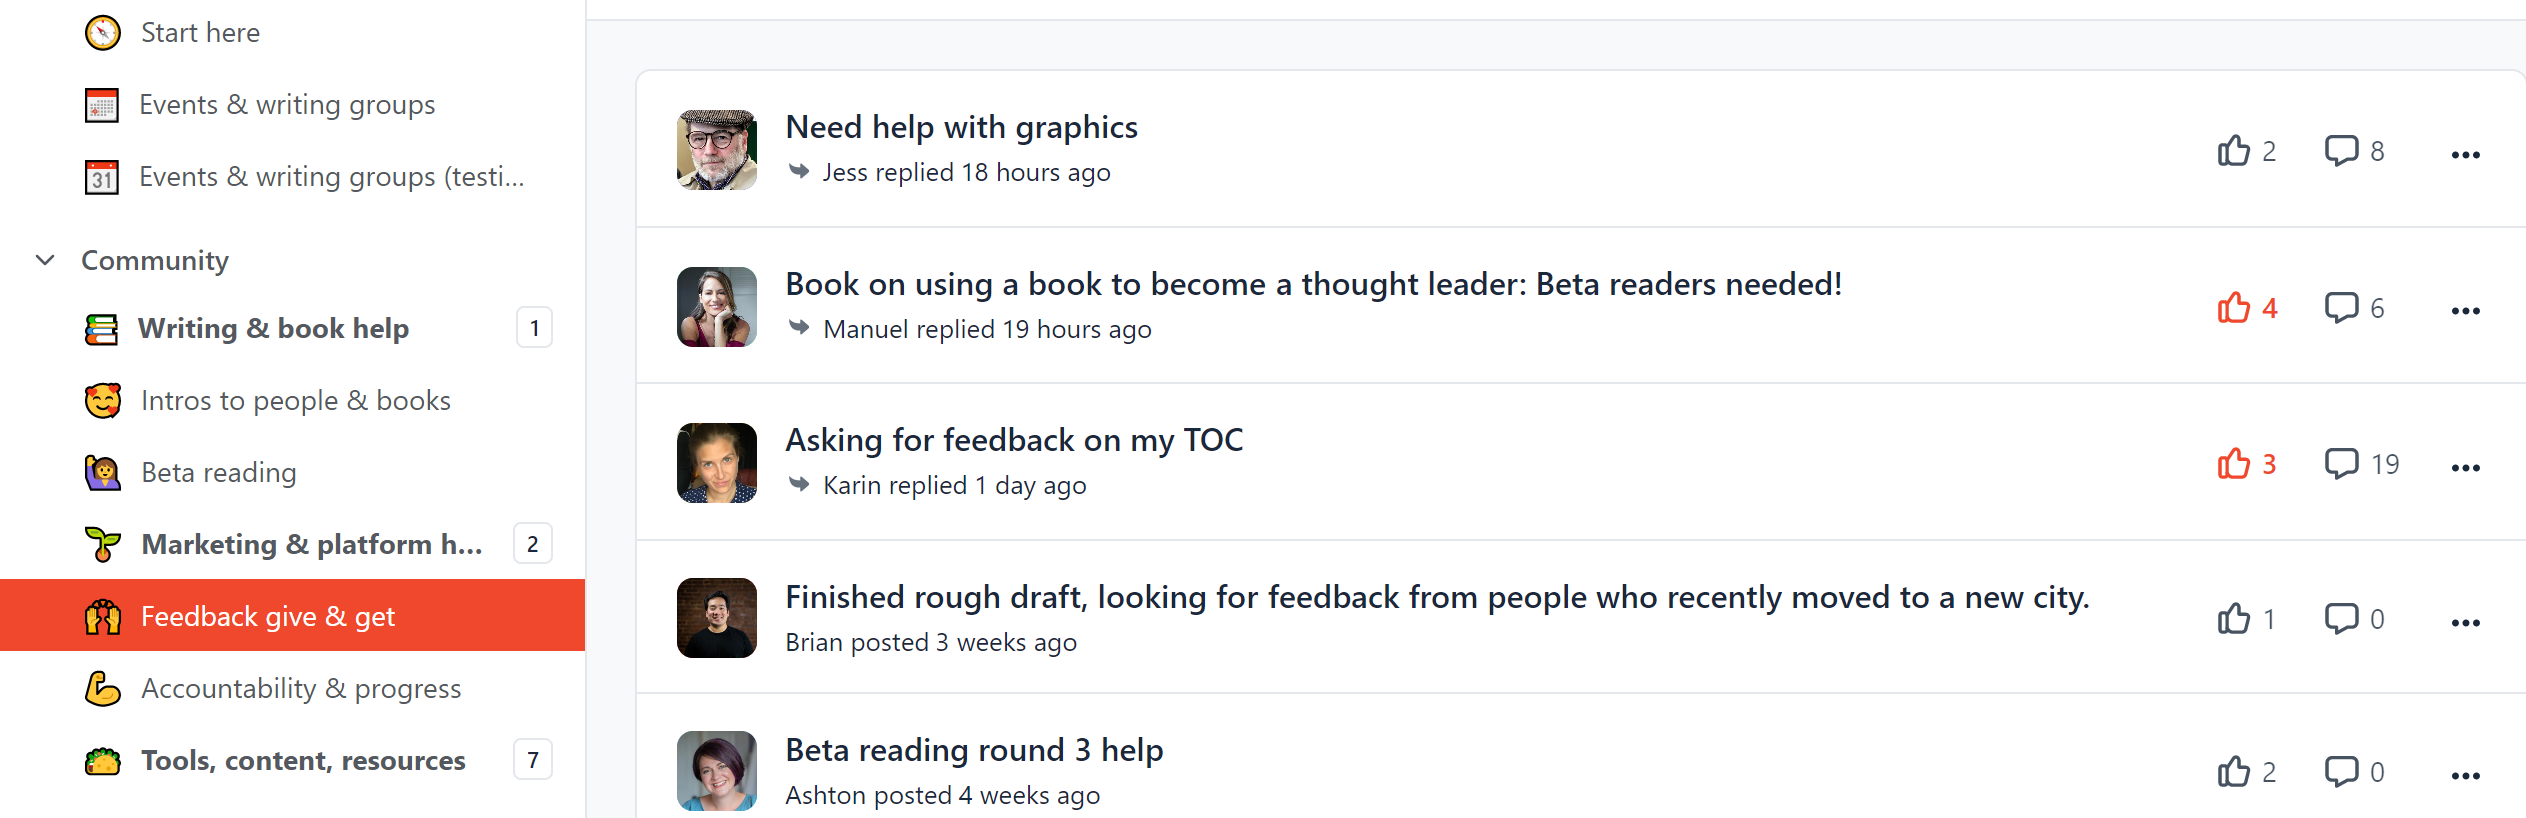Image resolution: width=2526 pixels, height=818 pixels.
Task: Like the "Need help with graphics" post
Action: tap(2233, 151)
